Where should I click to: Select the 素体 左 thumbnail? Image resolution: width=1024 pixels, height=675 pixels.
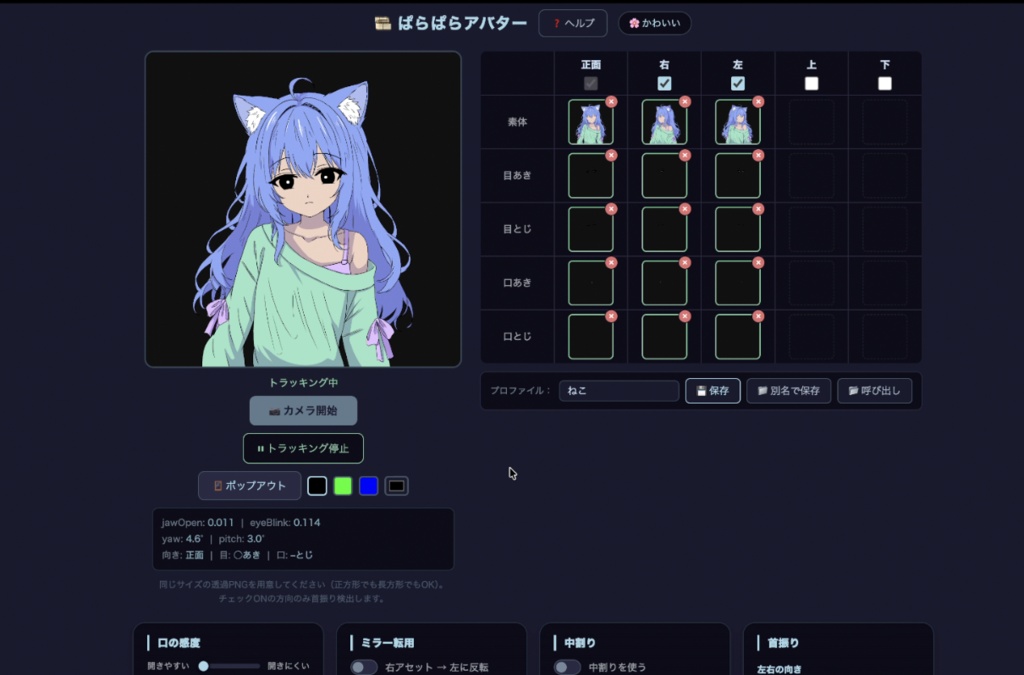tap(738, 122)
